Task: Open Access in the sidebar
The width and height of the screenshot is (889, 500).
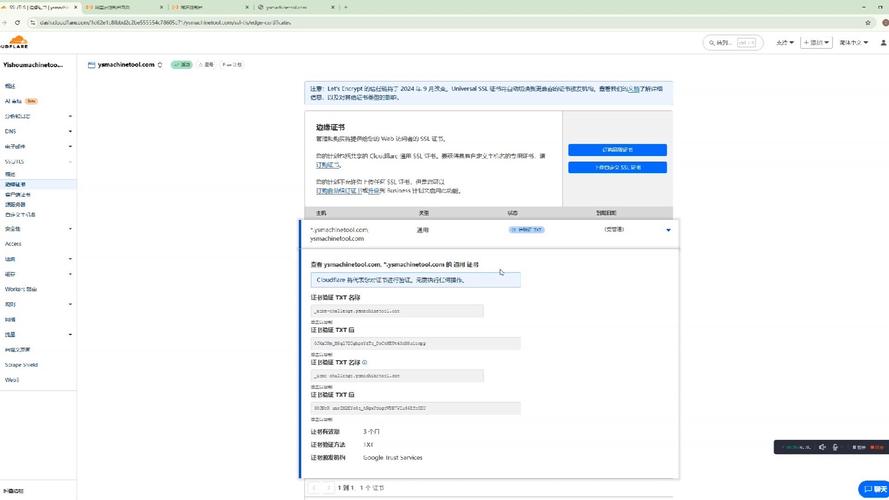Action: click(13, 244)
